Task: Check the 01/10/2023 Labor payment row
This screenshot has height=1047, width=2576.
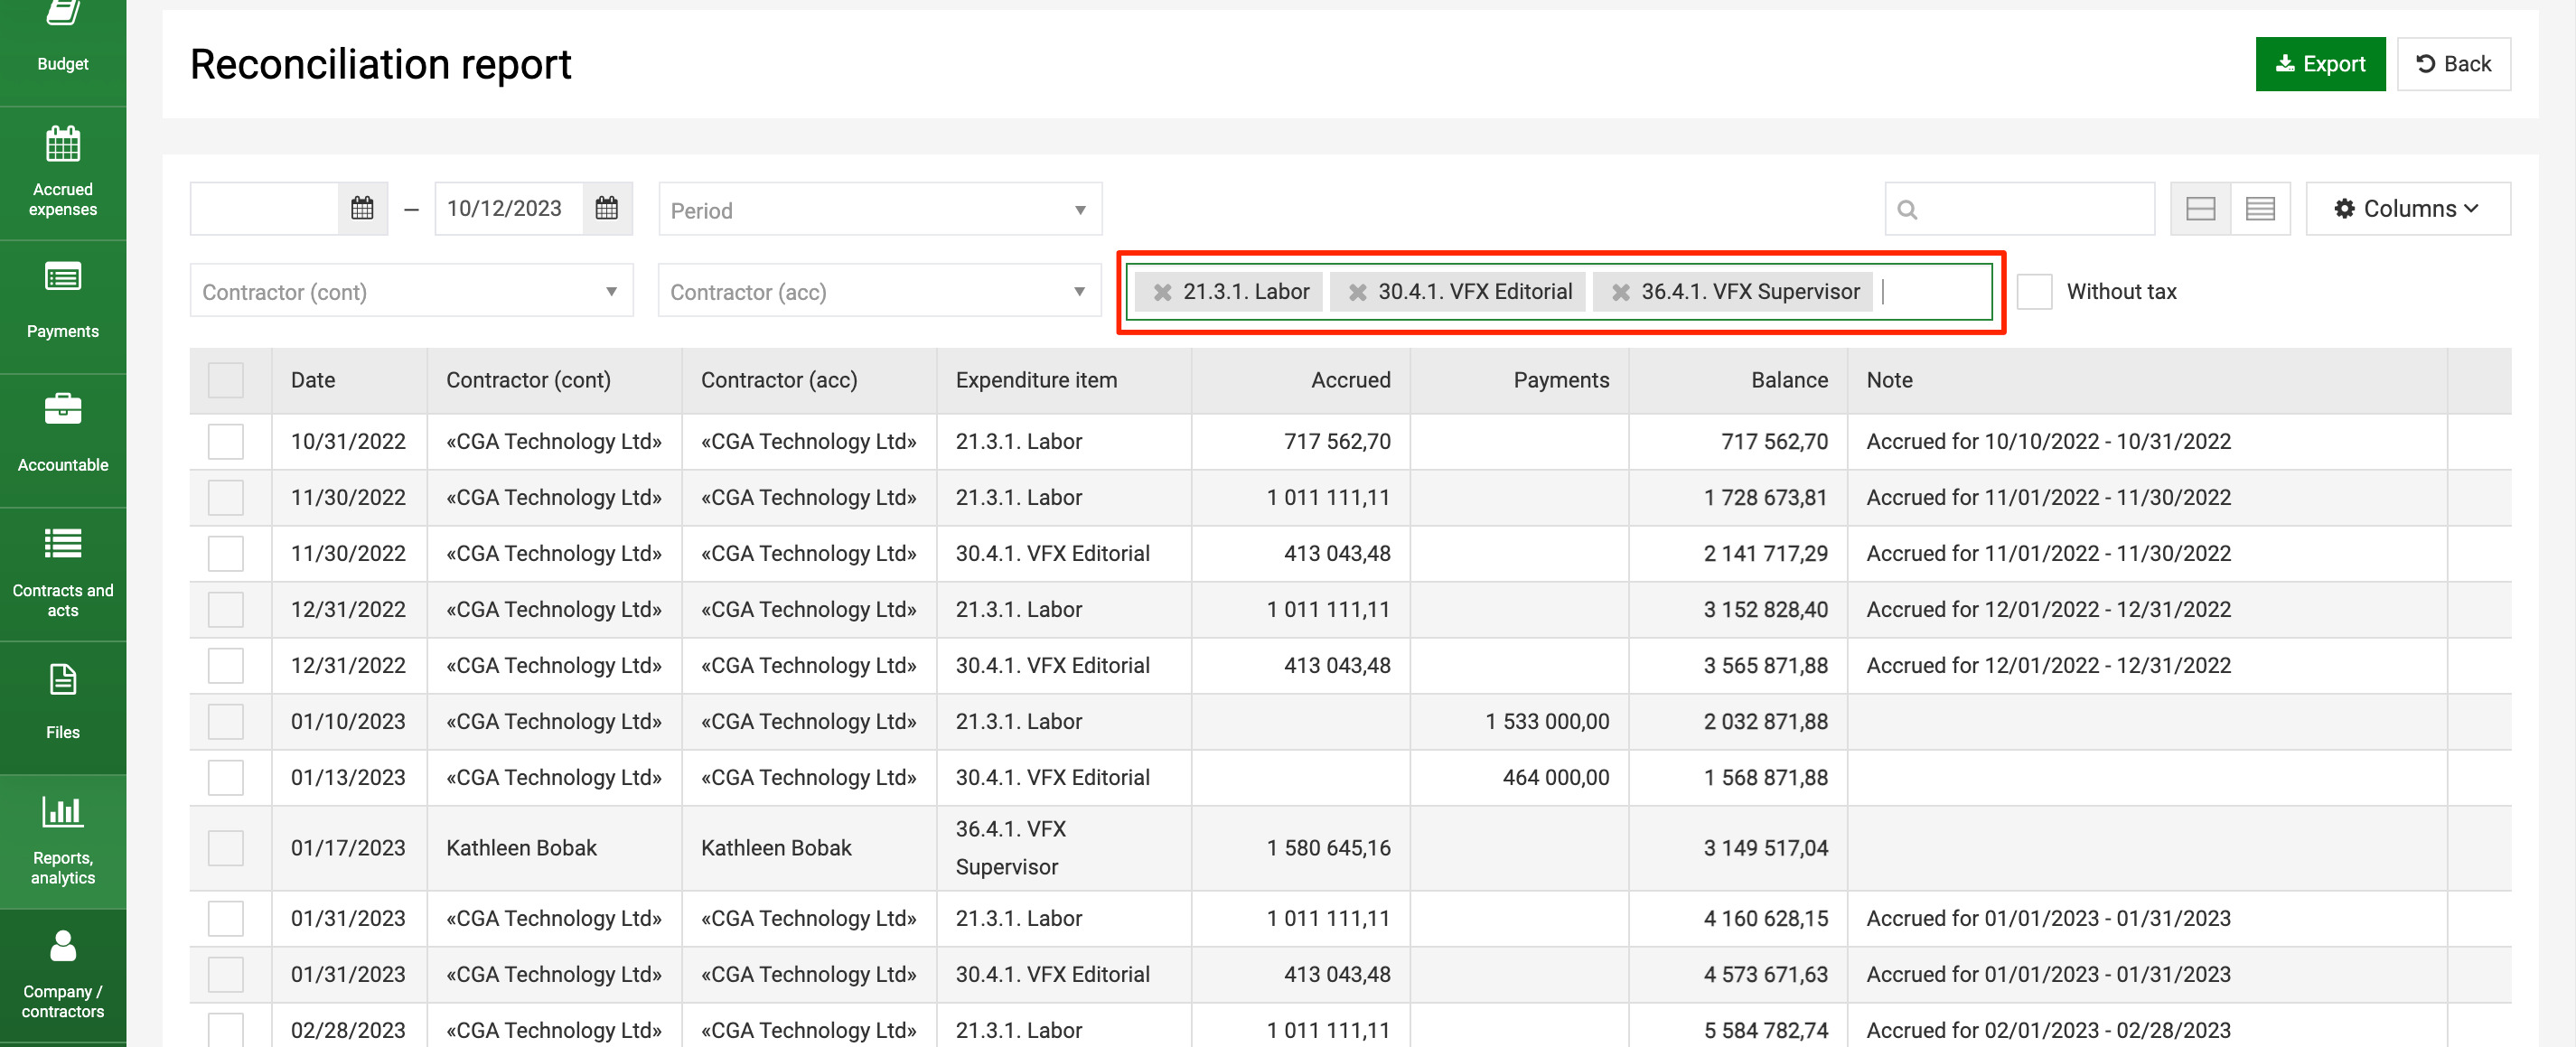Action: pos(226,721)
